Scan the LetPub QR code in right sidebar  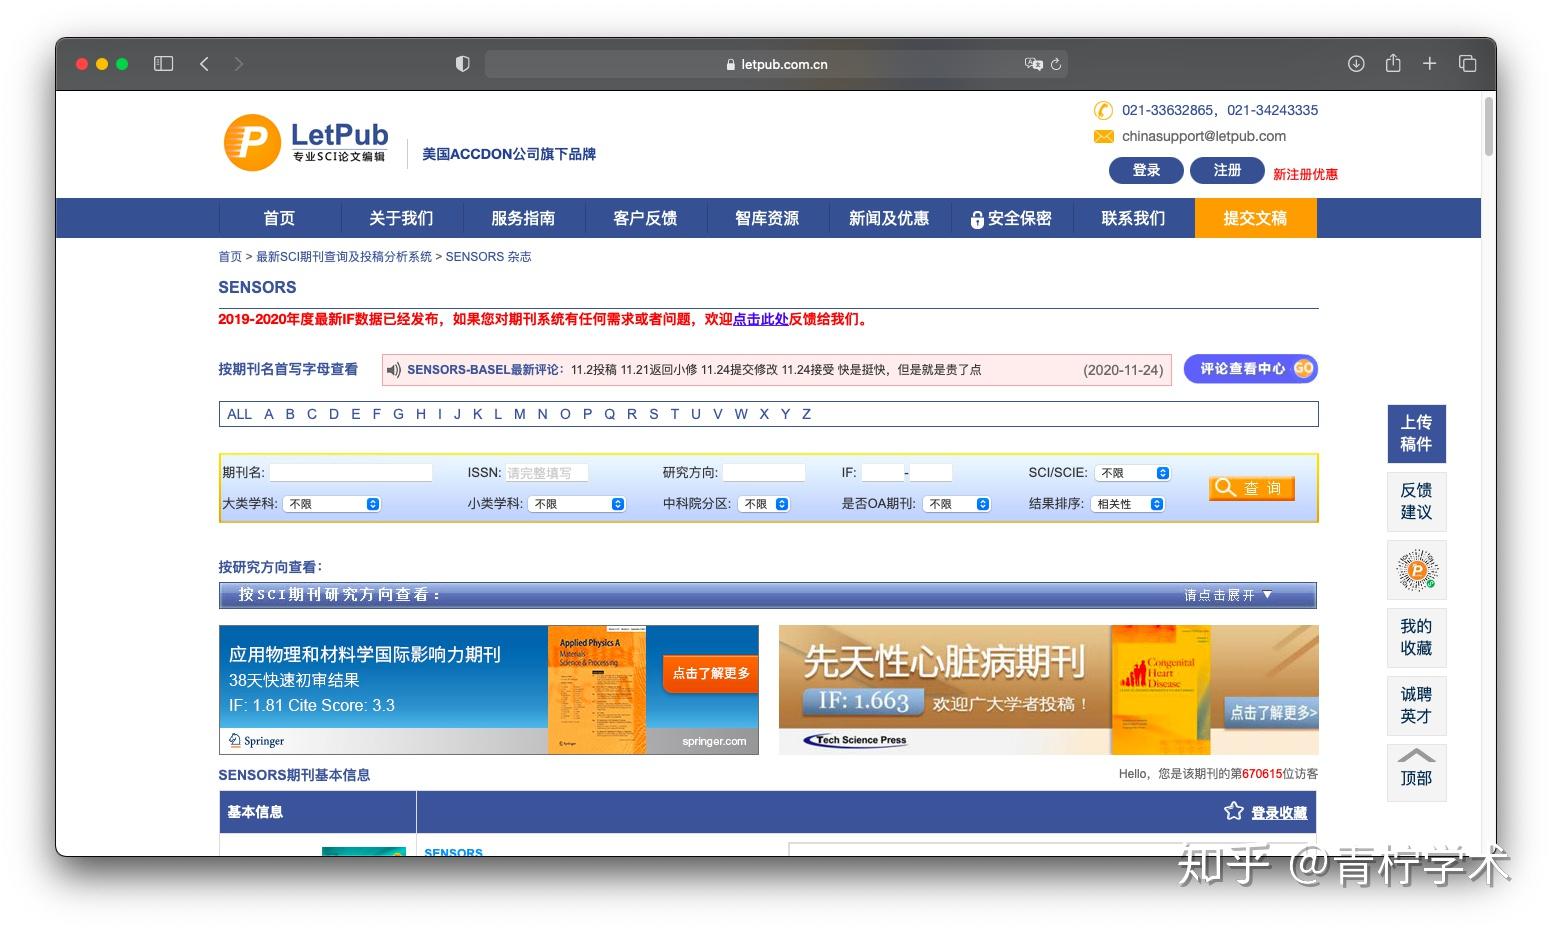[1416, 570]
